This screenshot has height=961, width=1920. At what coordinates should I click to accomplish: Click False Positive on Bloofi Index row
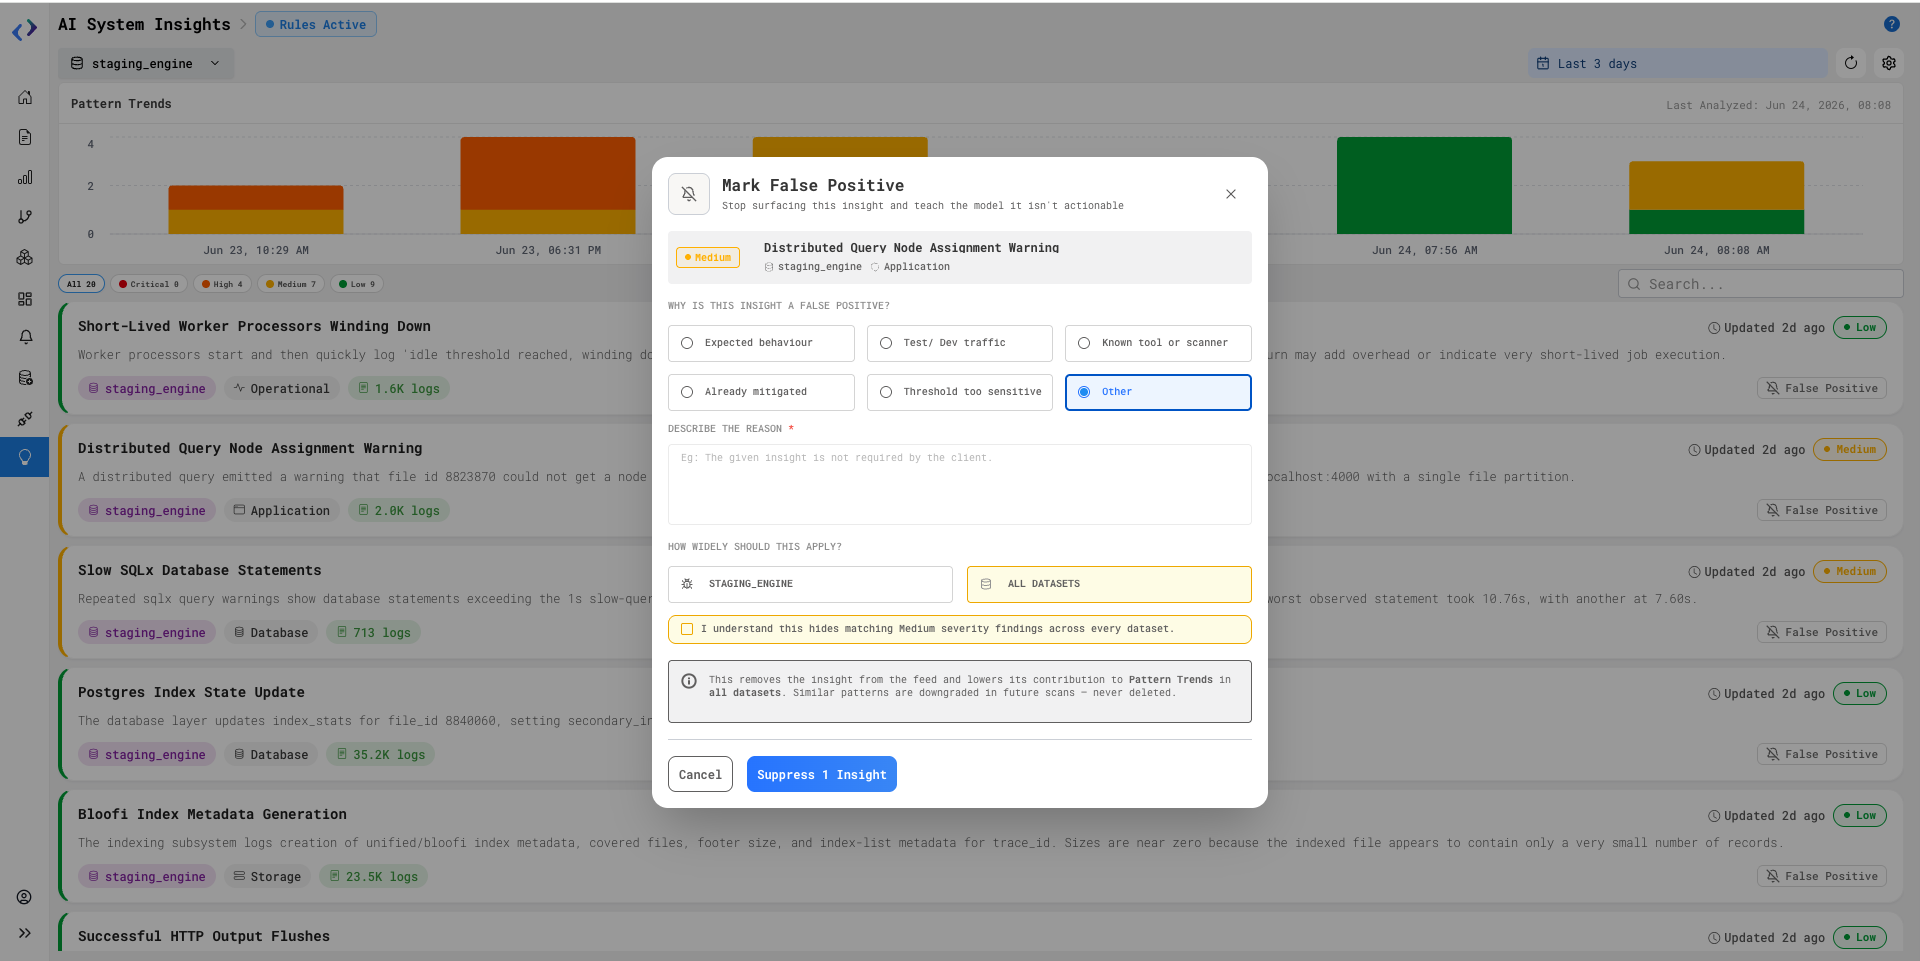[1822, 876]
